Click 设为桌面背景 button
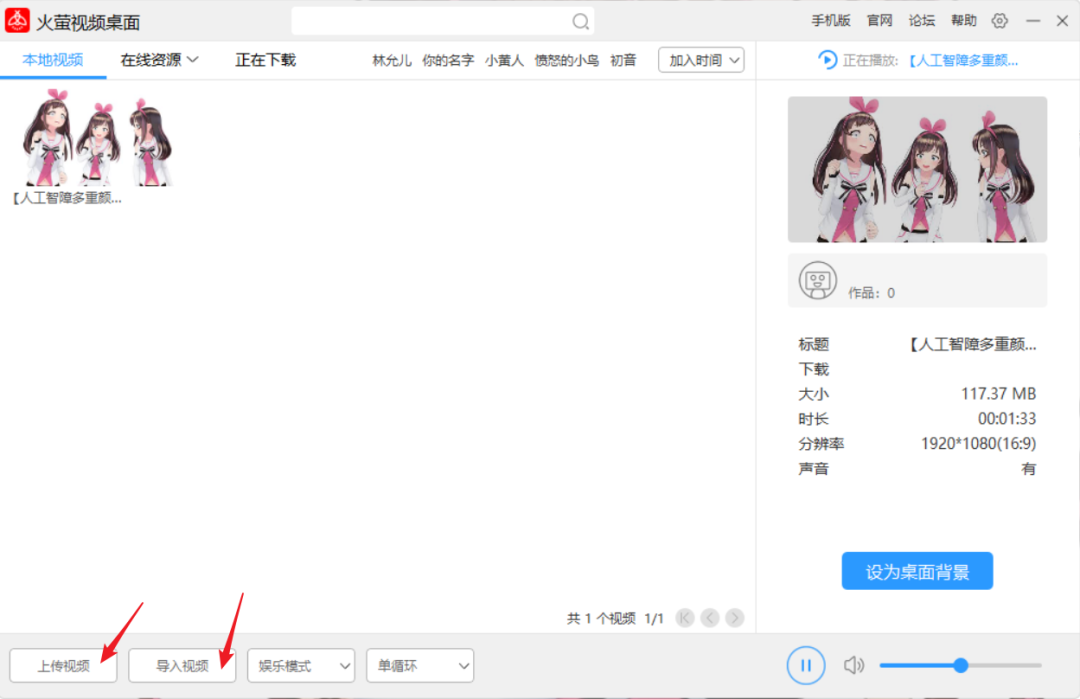This screenshot has width=1080, height=699. pos(917,571)
